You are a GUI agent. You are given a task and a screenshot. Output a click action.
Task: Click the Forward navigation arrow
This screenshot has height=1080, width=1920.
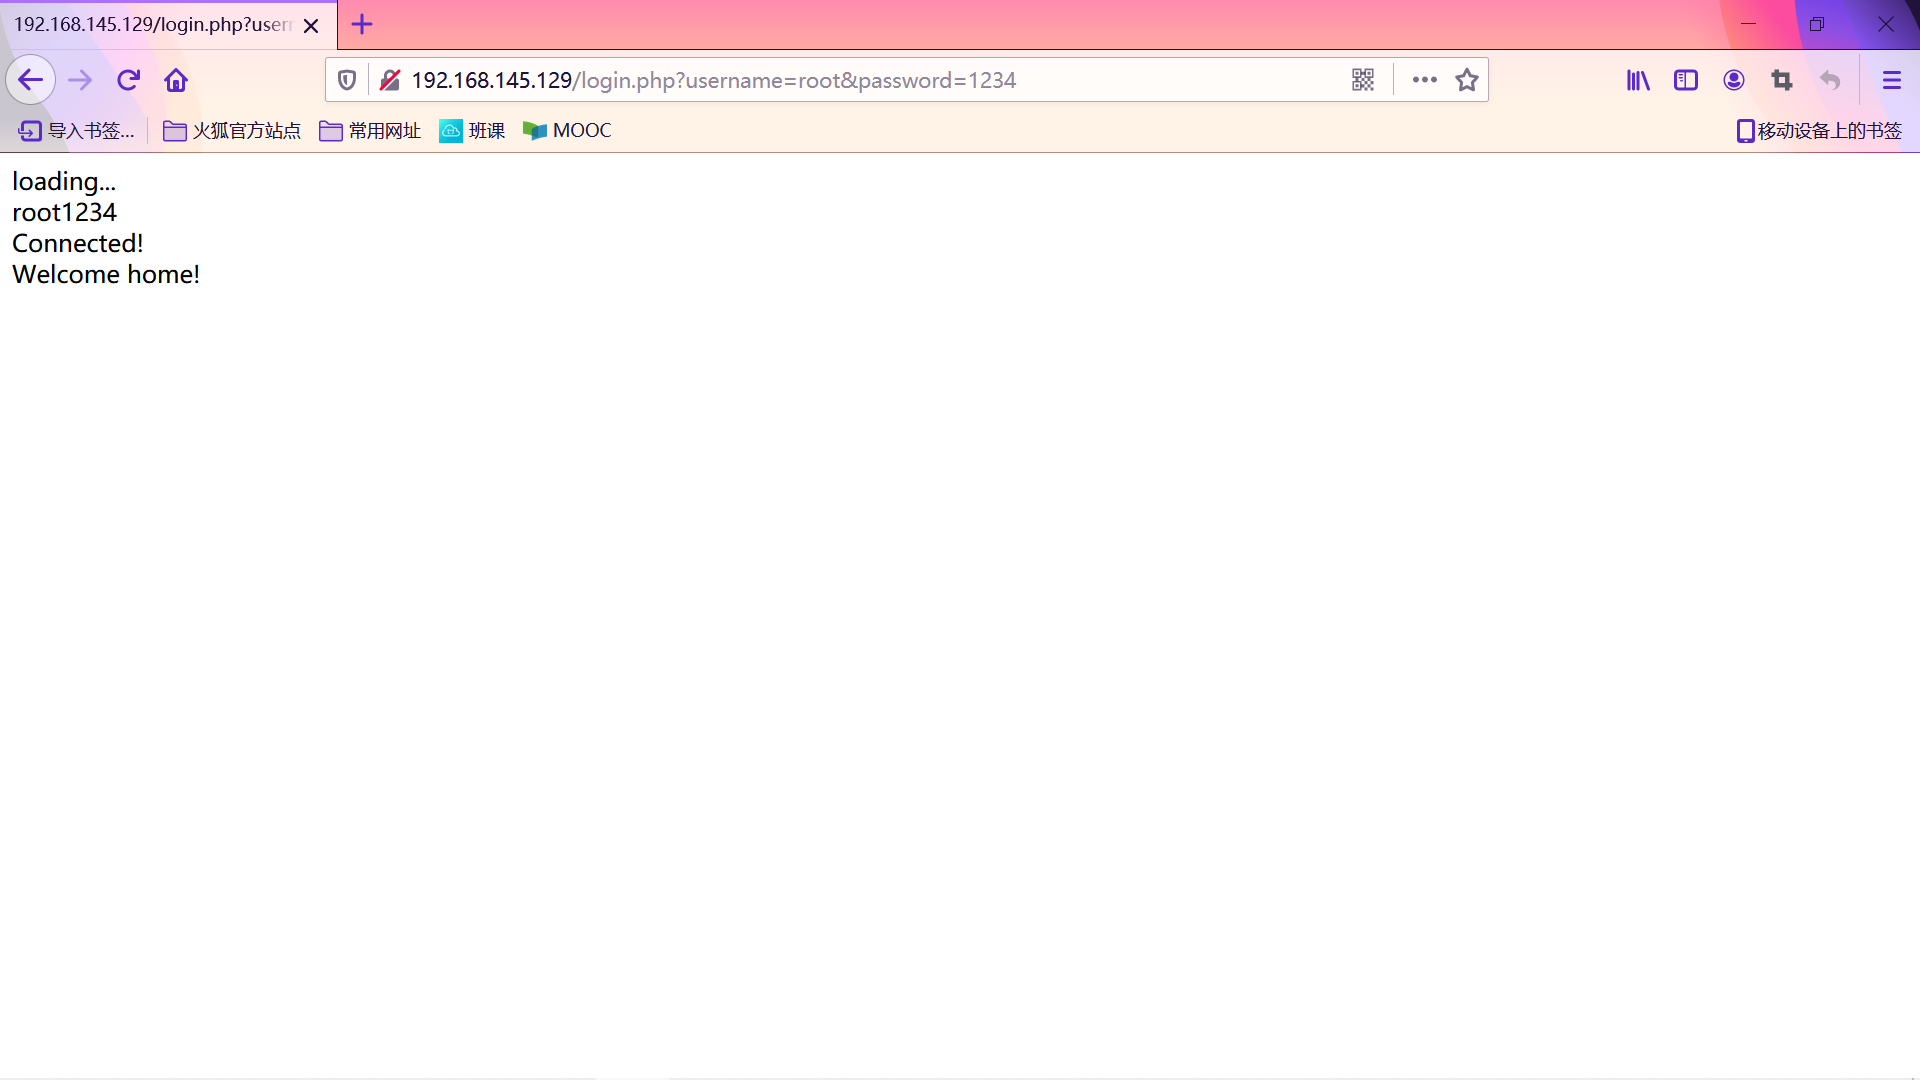point(80,80)
